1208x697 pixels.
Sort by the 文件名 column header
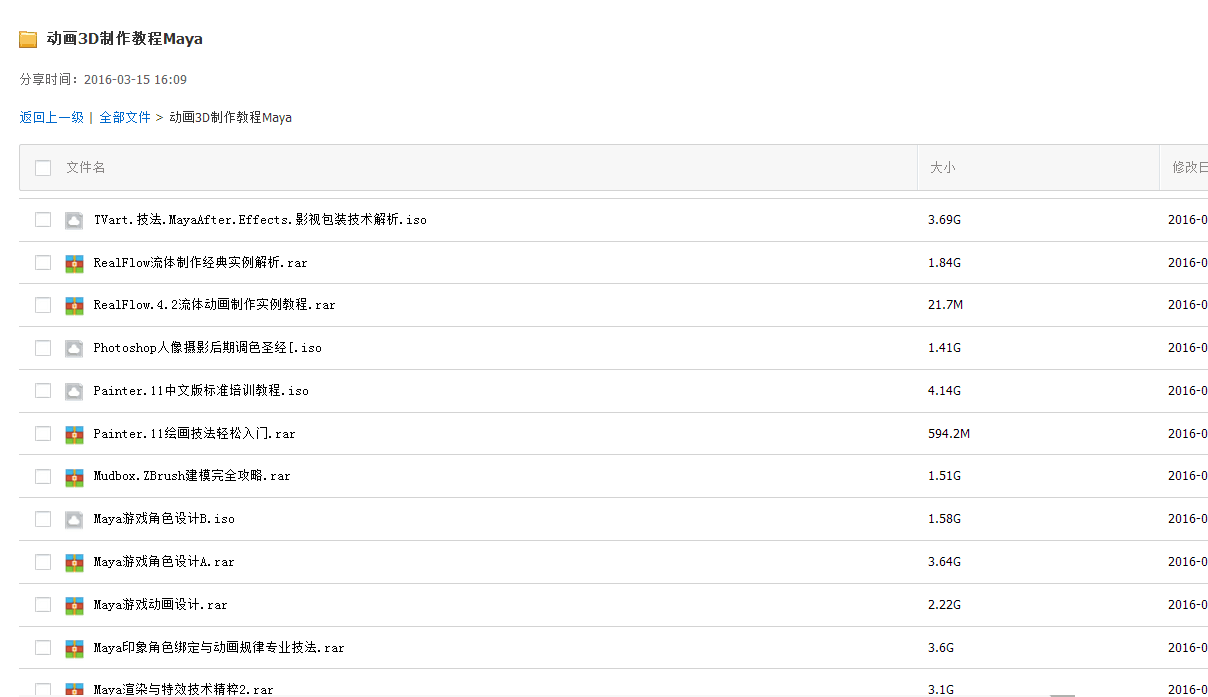tap(86, 168)
